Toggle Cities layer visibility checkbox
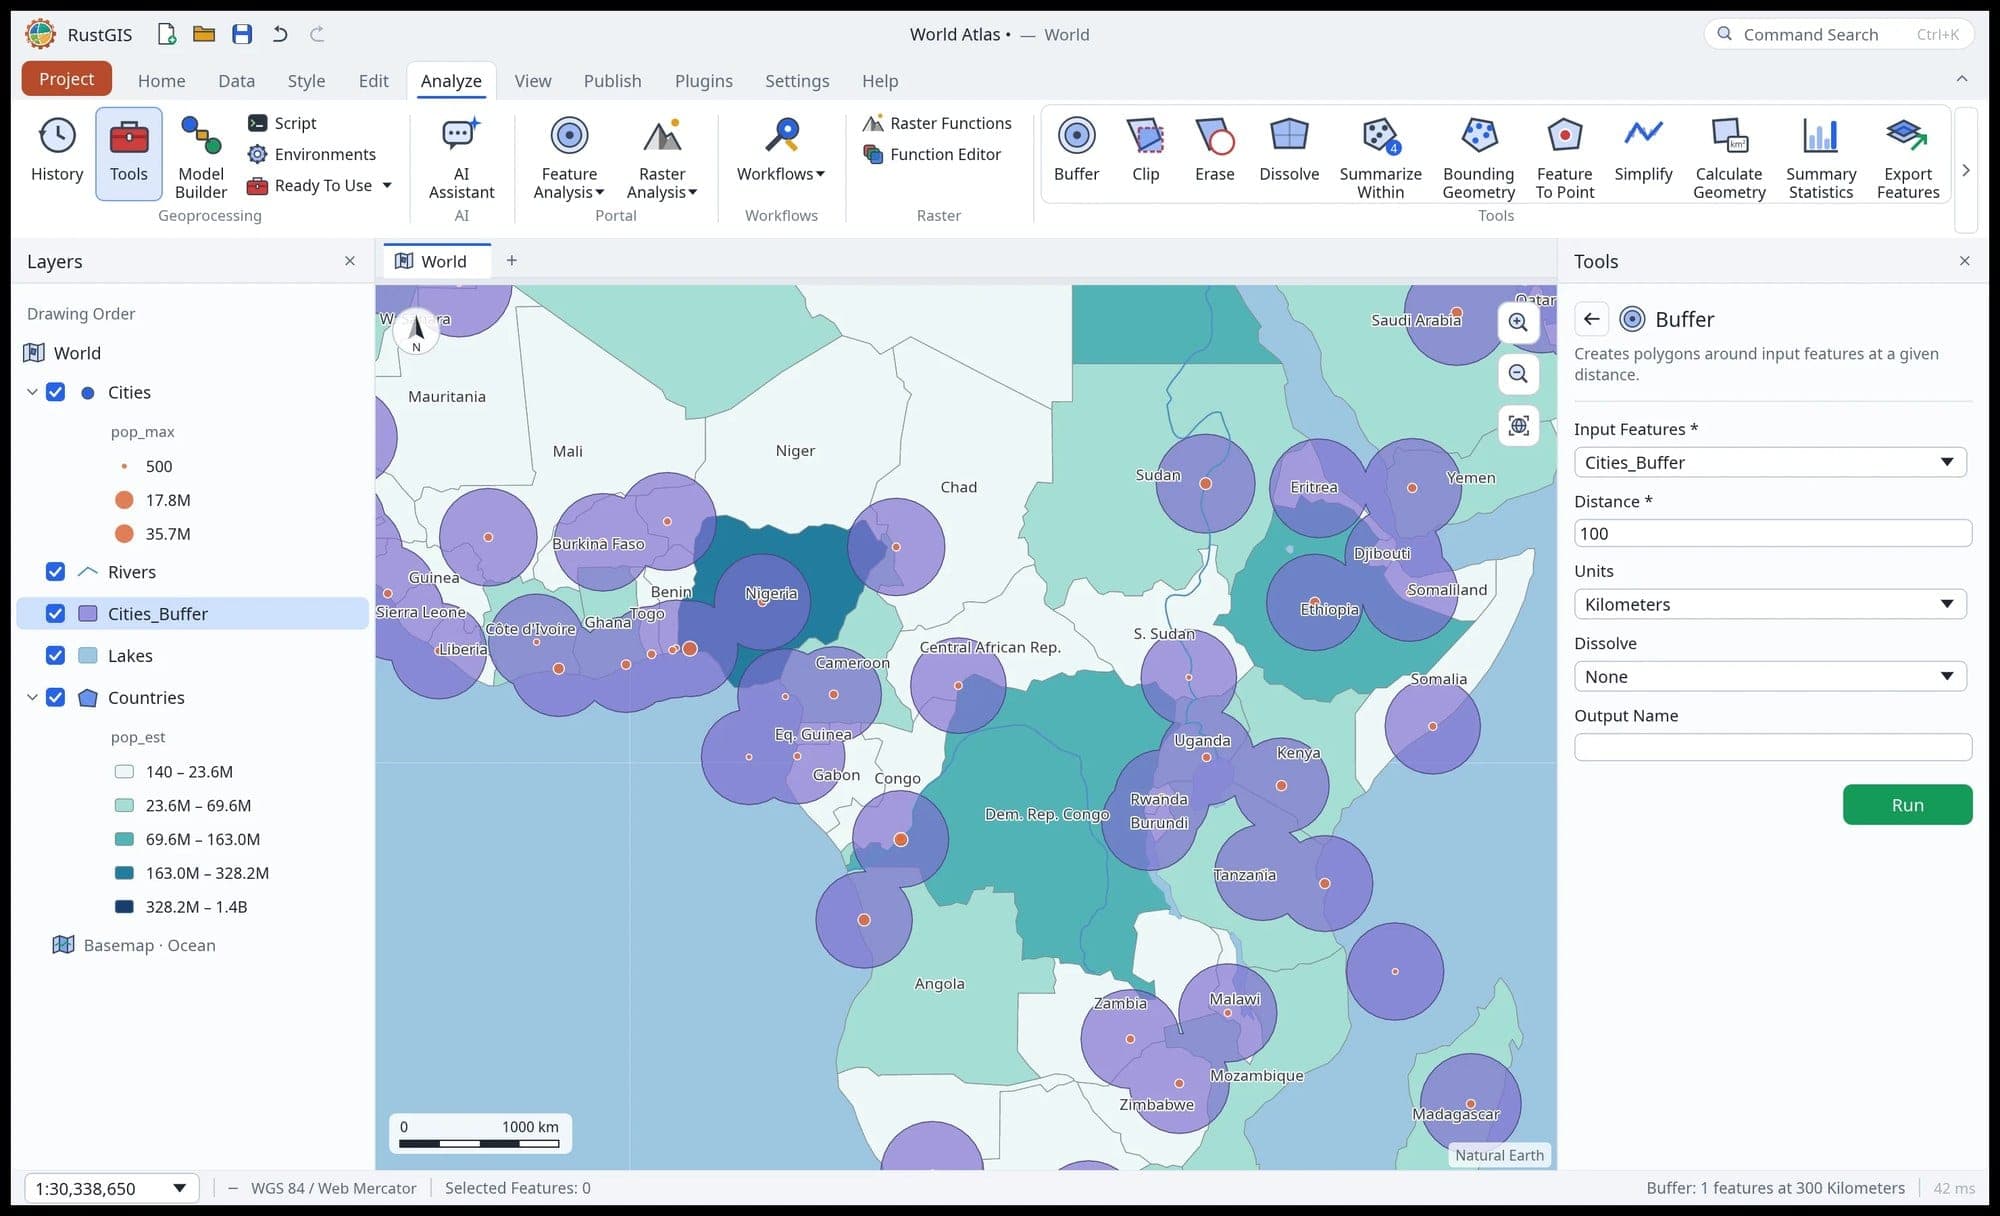The width and height of the screenshot is (2000, 1216). point(56,392)
